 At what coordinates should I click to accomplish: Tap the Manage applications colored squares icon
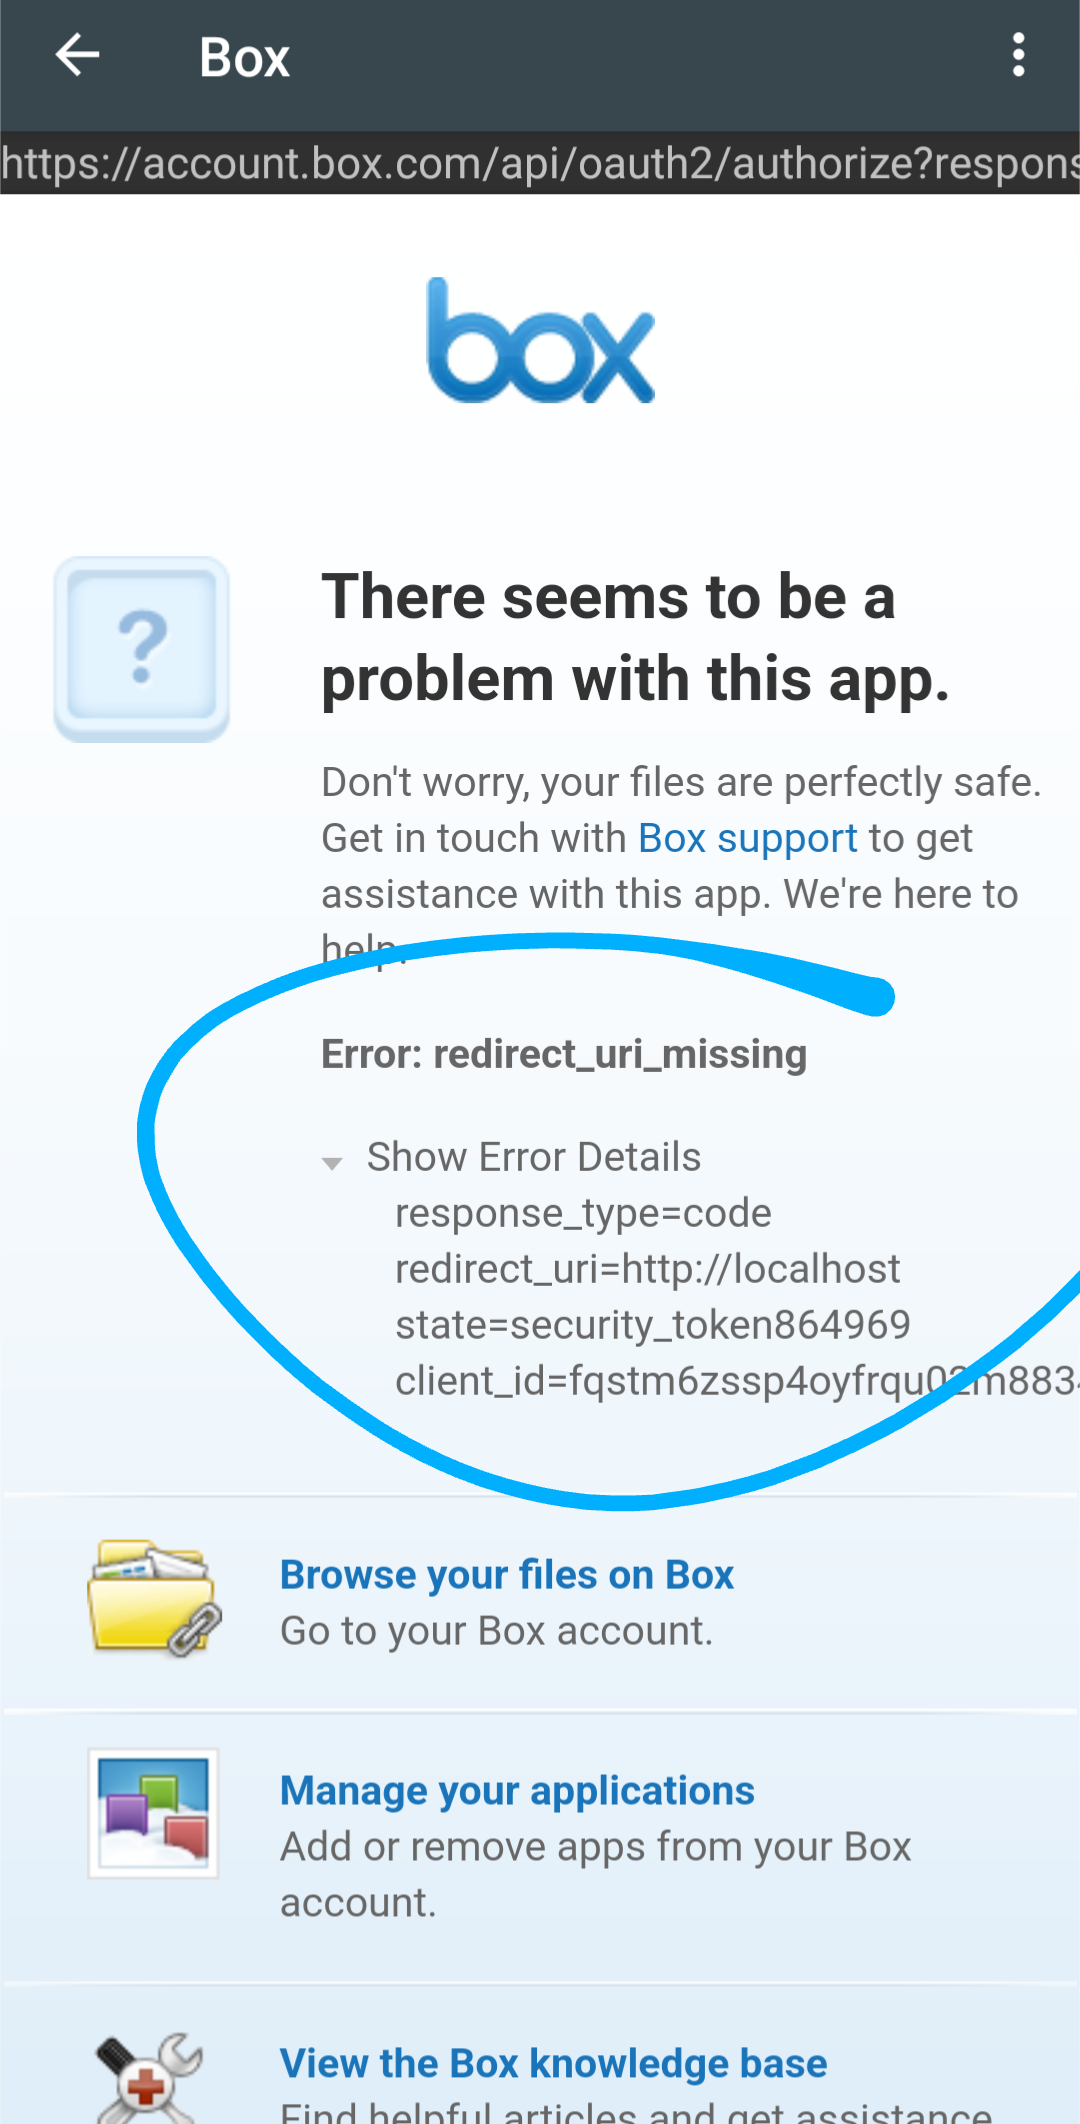[153, 1813]
